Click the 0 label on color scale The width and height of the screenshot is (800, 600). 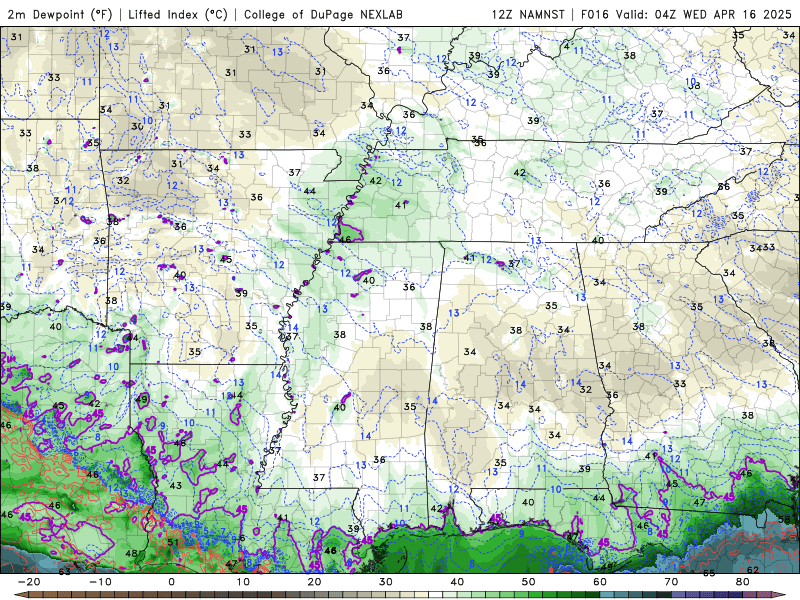(x=171, y=582)
